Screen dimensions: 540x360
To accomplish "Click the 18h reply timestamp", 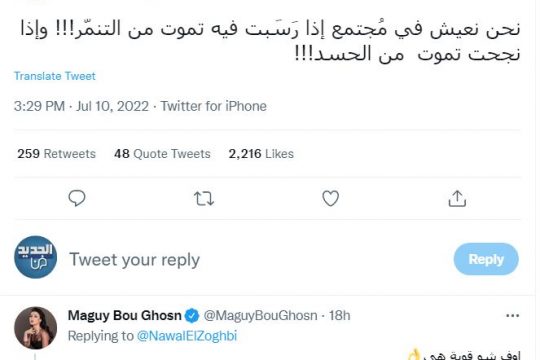I will (x=340, y=316).
